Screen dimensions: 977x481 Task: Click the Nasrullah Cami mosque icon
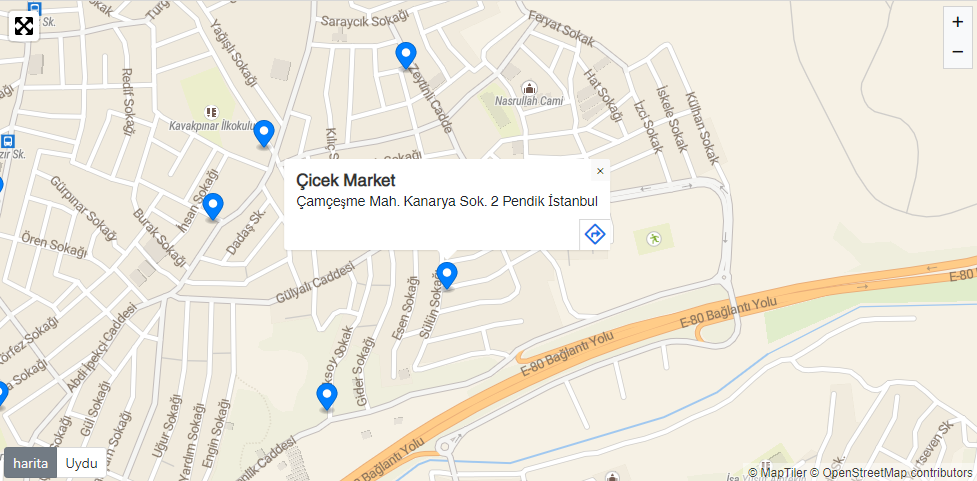pyautogui.click(x=529, y=88)
